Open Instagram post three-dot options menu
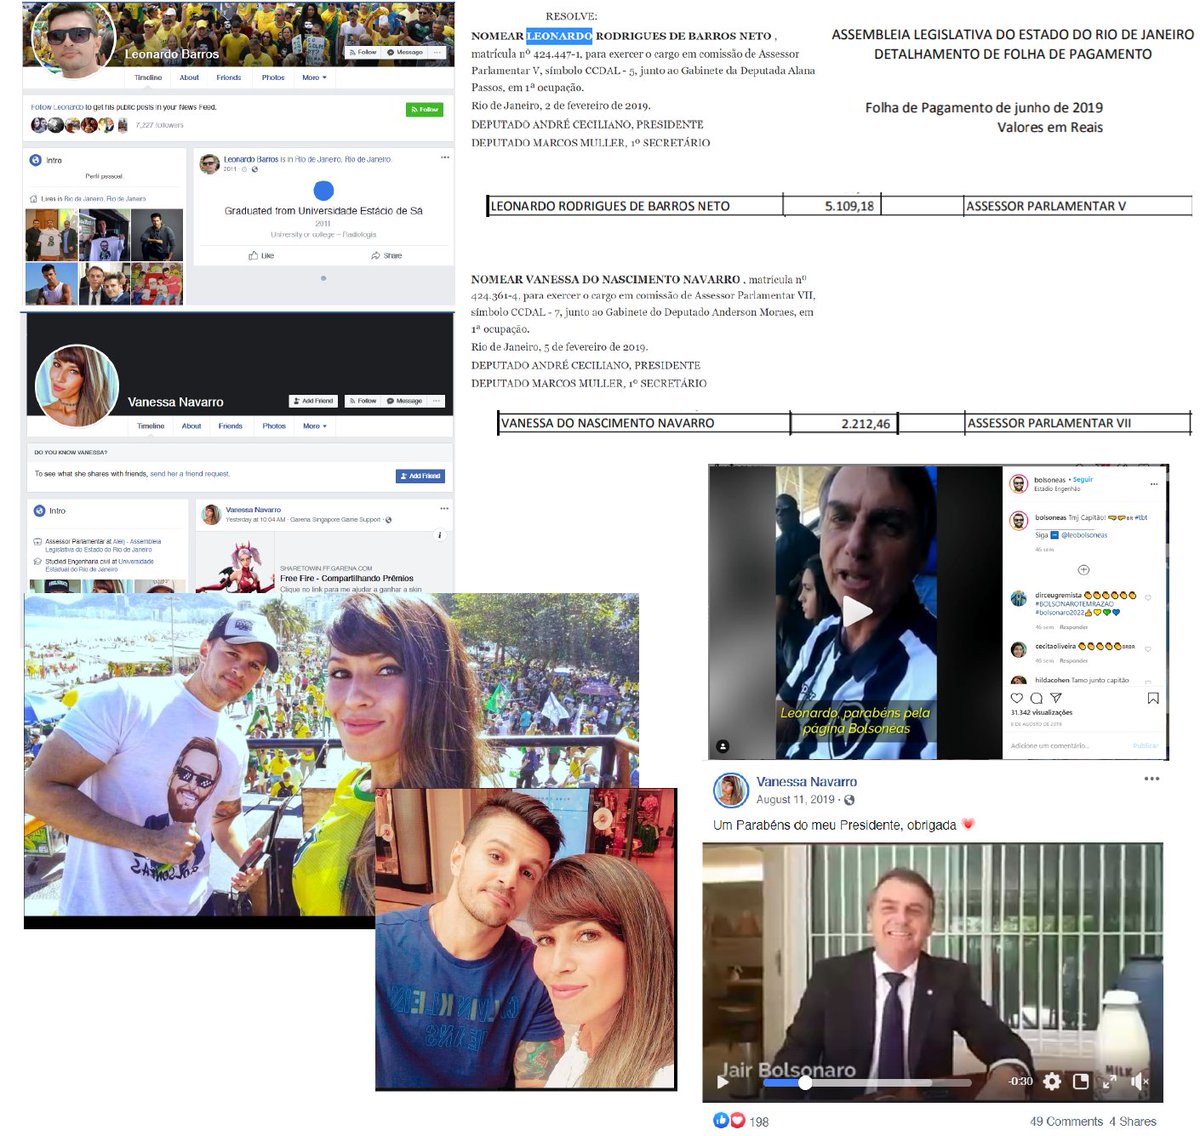Screen dimensions: 1200x1136 [x=1154, y=484]
